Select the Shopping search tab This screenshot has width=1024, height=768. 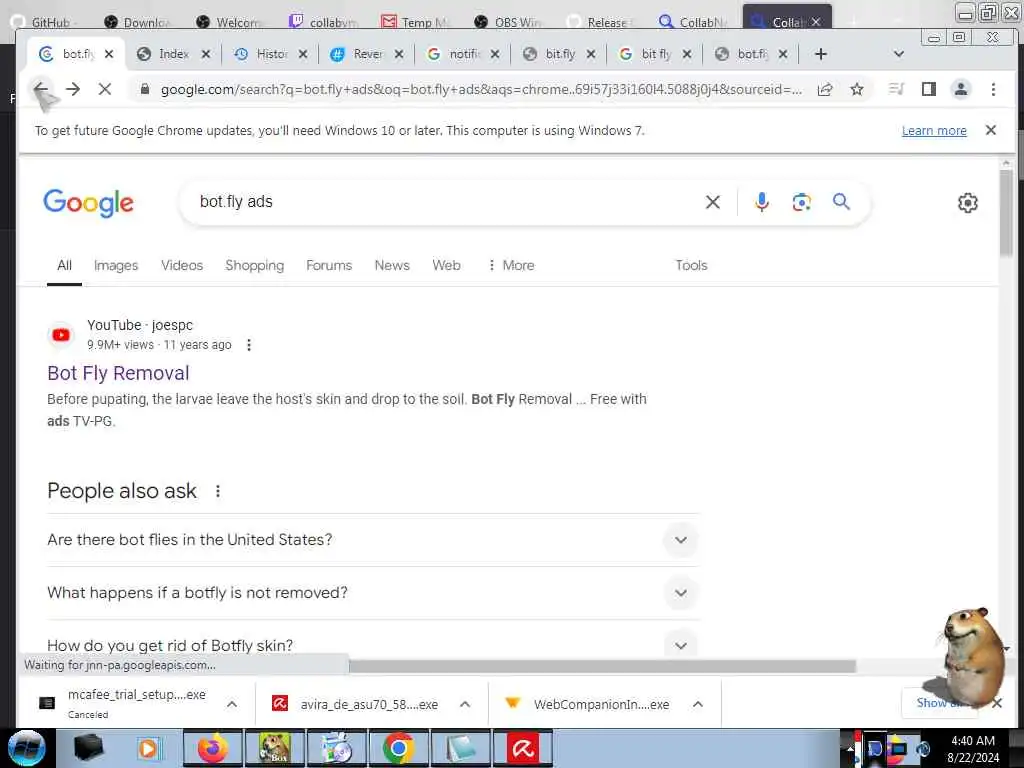(x=255, y=265)
